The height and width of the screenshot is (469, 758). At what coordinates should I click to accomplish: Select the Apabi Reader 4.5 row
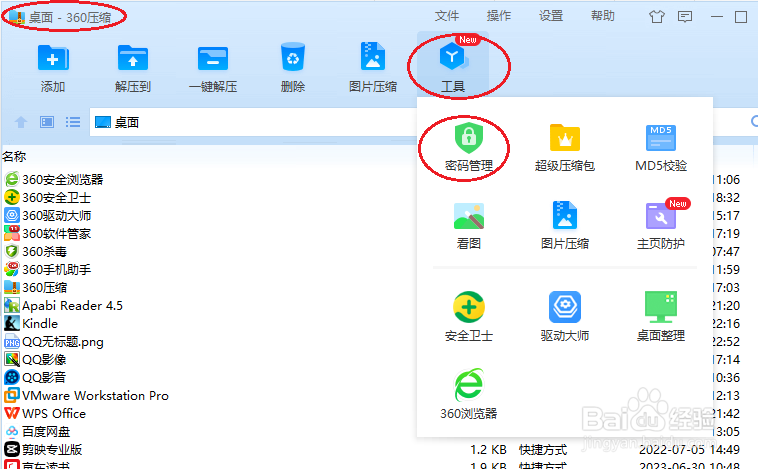coord(63,306)
